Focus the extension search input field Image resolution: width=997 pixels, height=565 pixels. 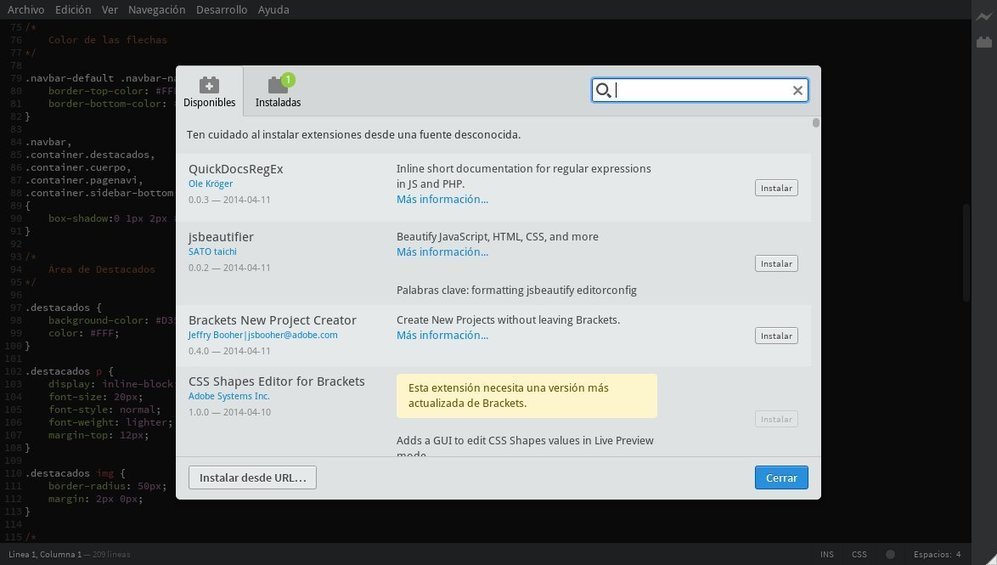click(700, 91)
